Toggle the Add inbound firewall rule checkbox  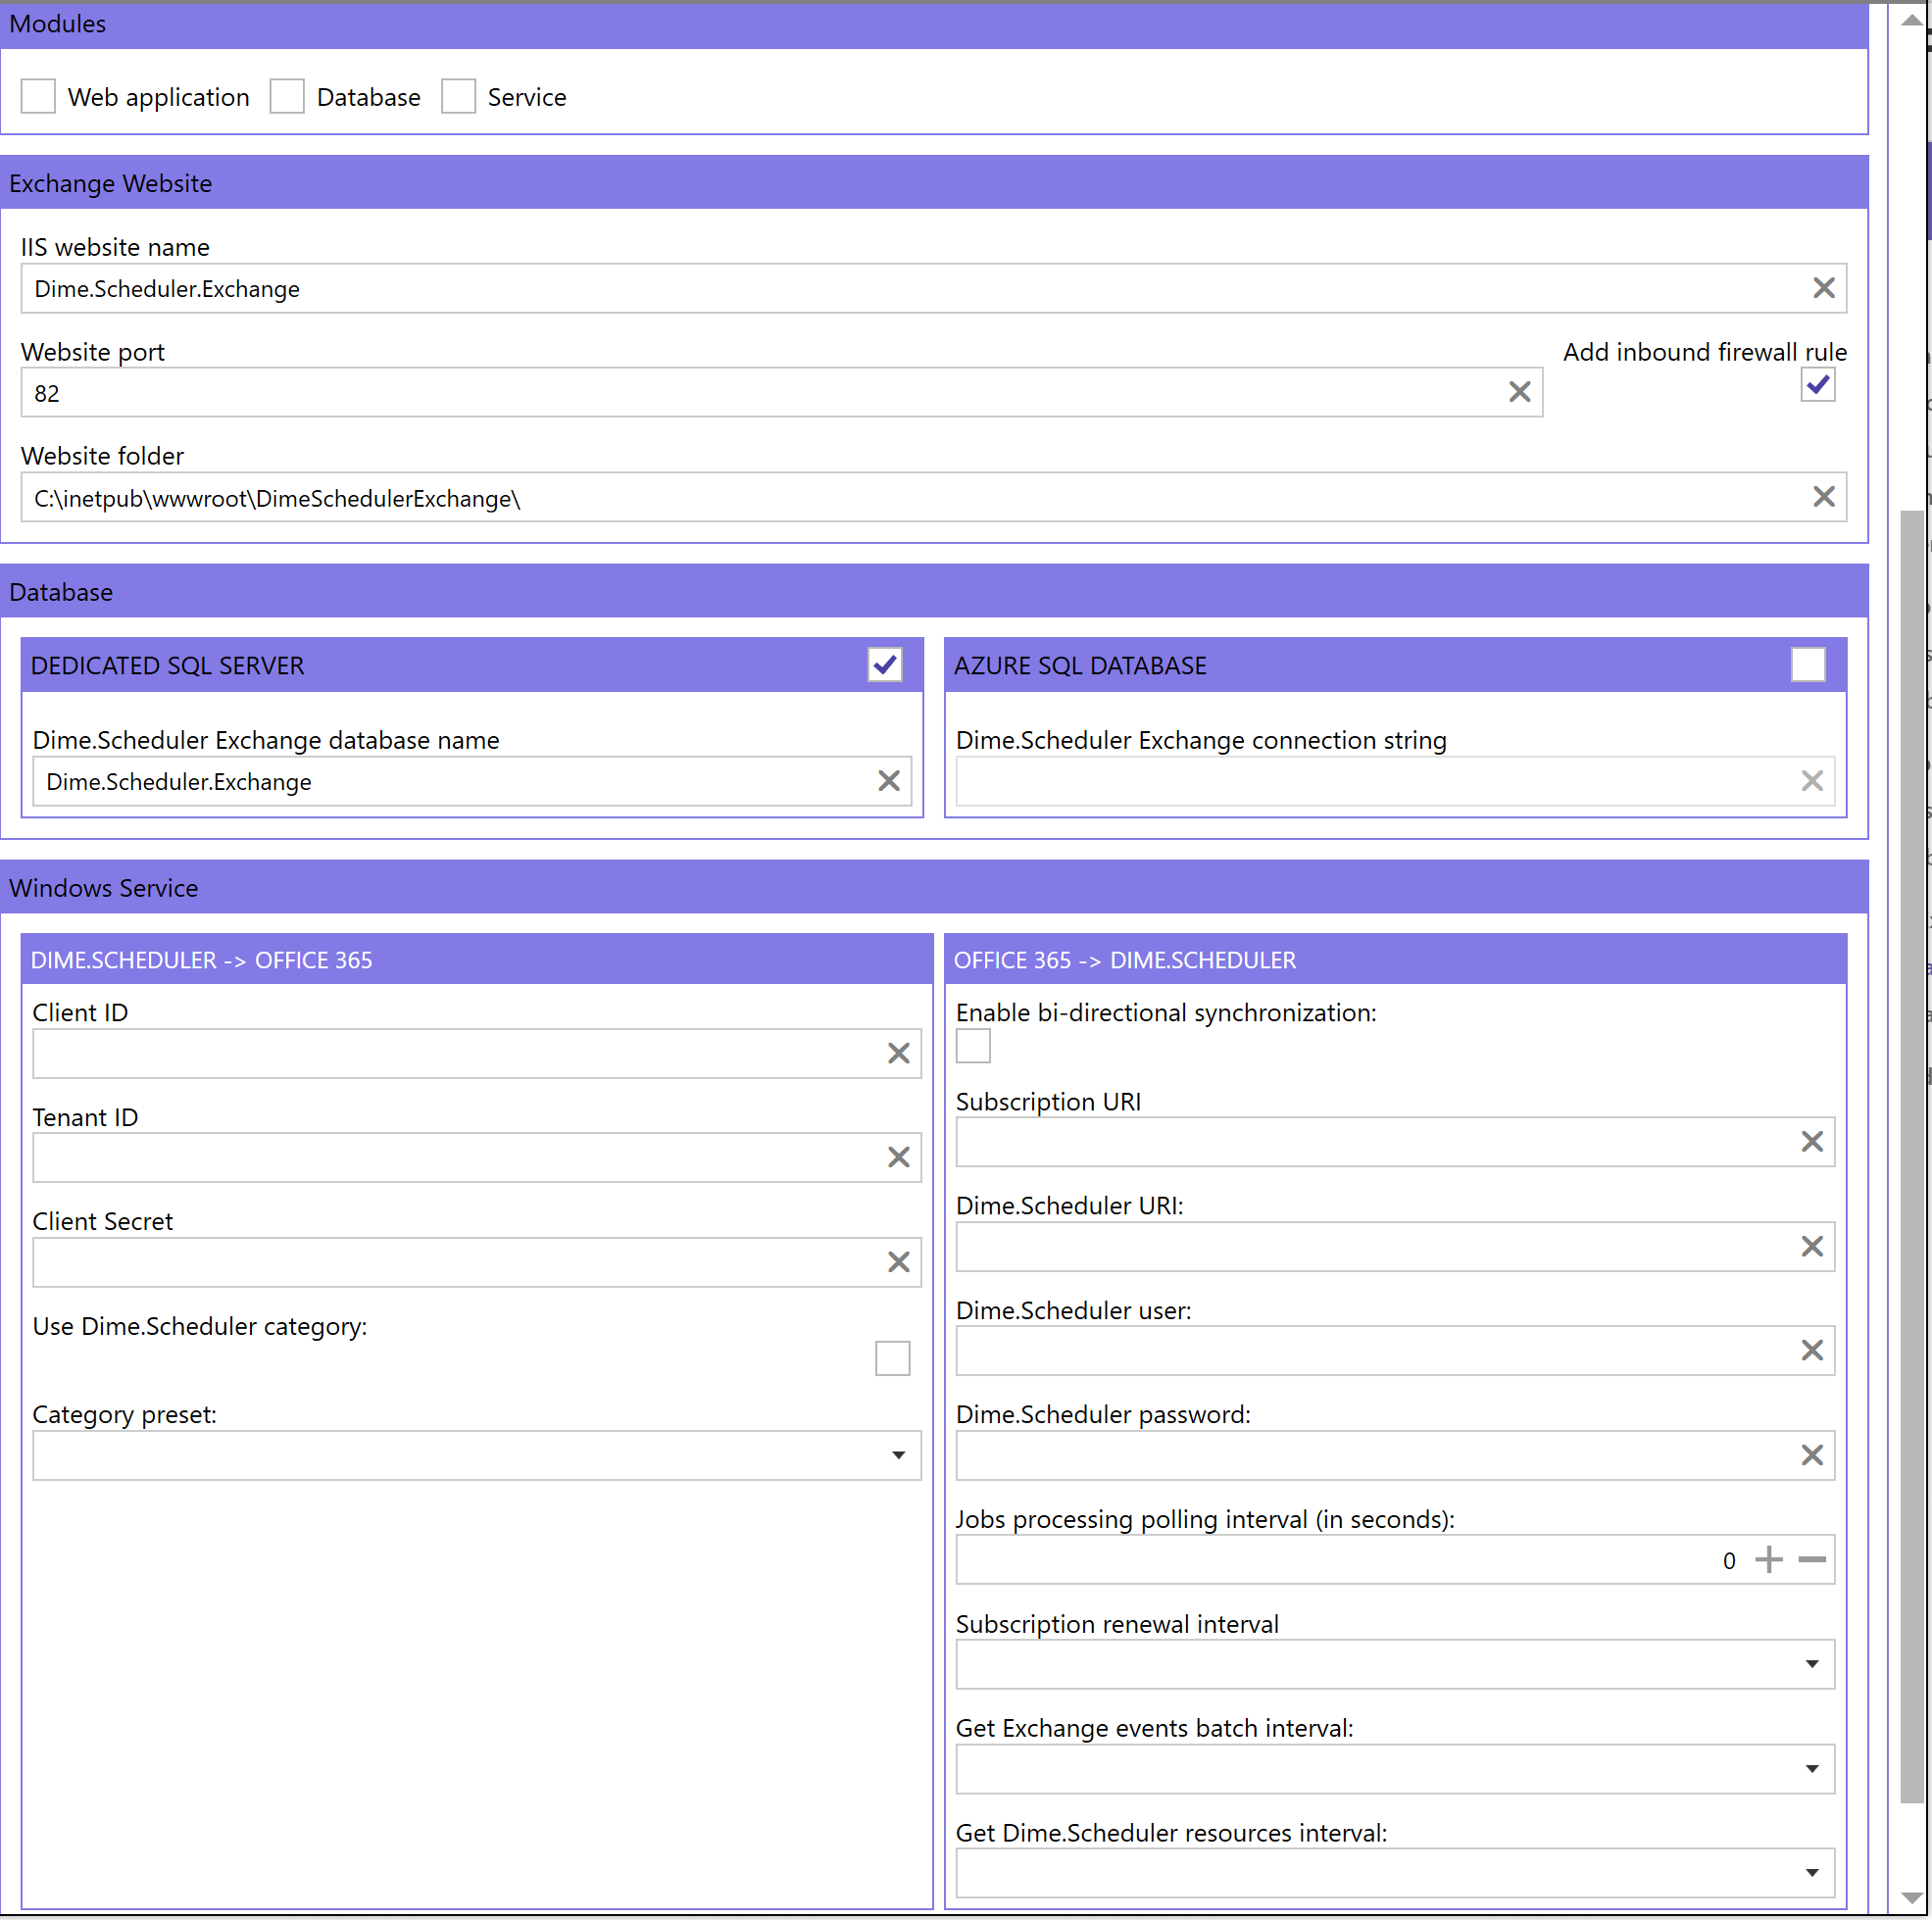click(x=1817, y=384)
